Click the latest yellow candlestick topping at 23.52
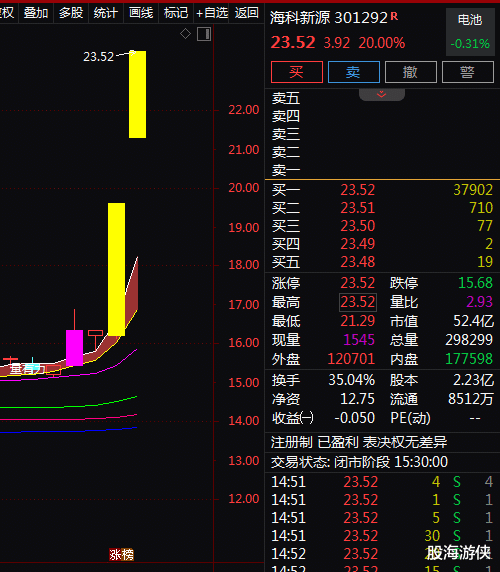500x572 pixels. point(137,94)
